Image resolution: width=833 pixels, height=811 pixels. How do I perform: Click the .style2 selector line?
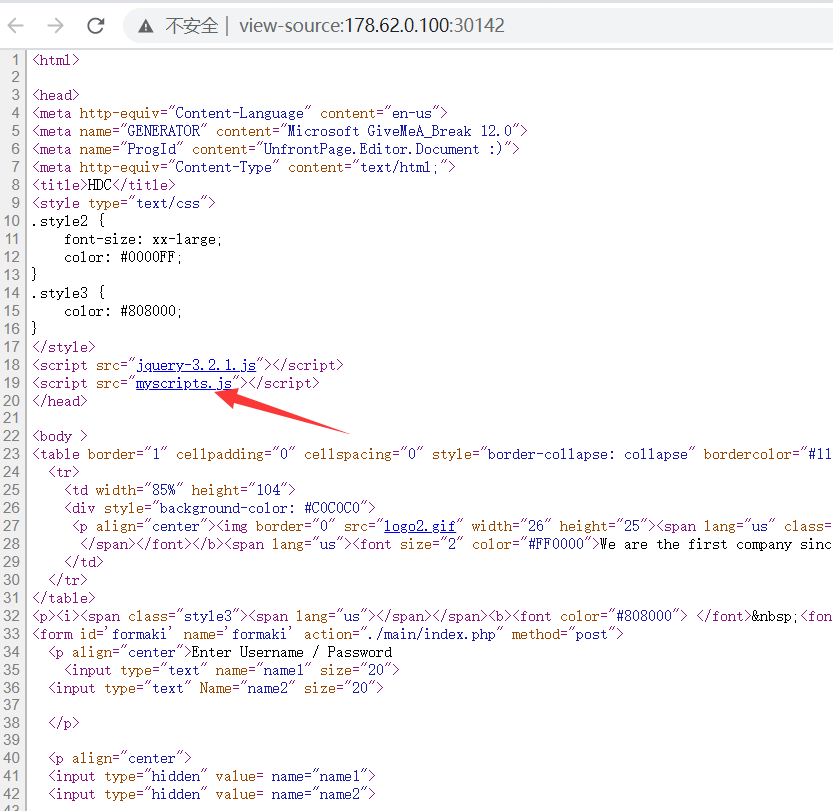[x=68, y=221]
